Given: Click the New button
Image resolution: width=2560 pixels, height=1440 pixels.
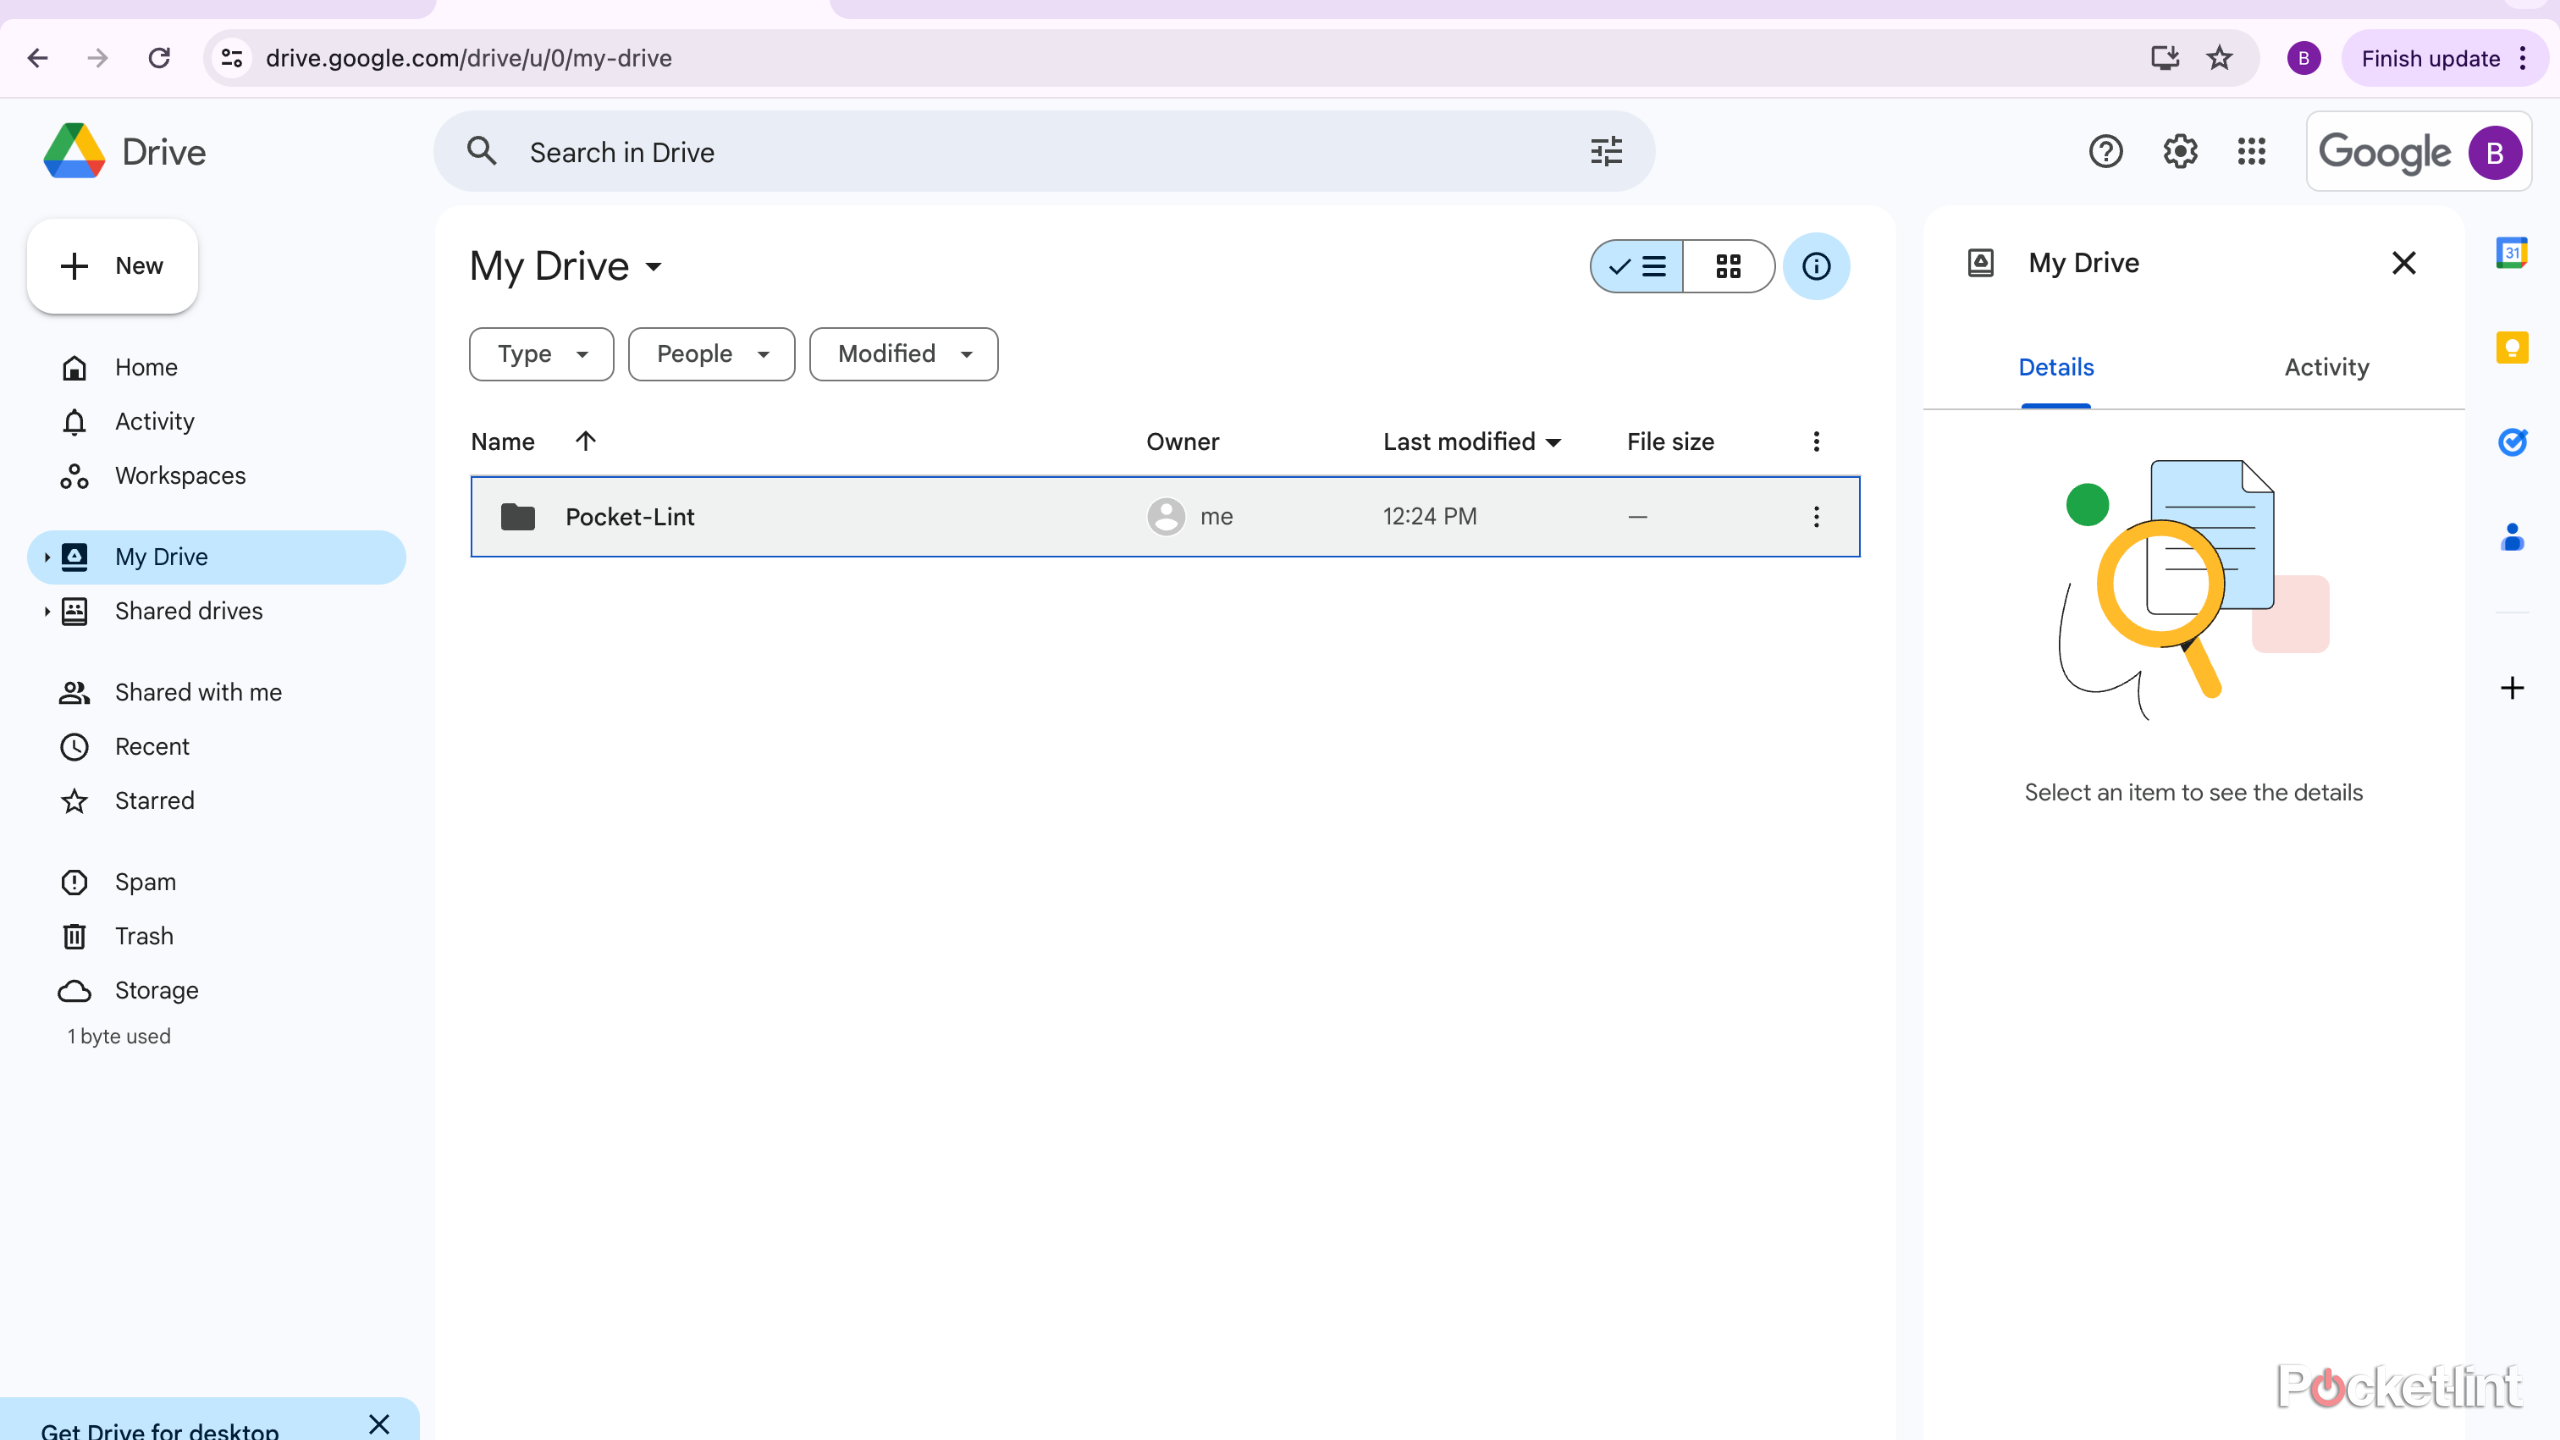Looking at the screenshot, I should click(112, 265).
